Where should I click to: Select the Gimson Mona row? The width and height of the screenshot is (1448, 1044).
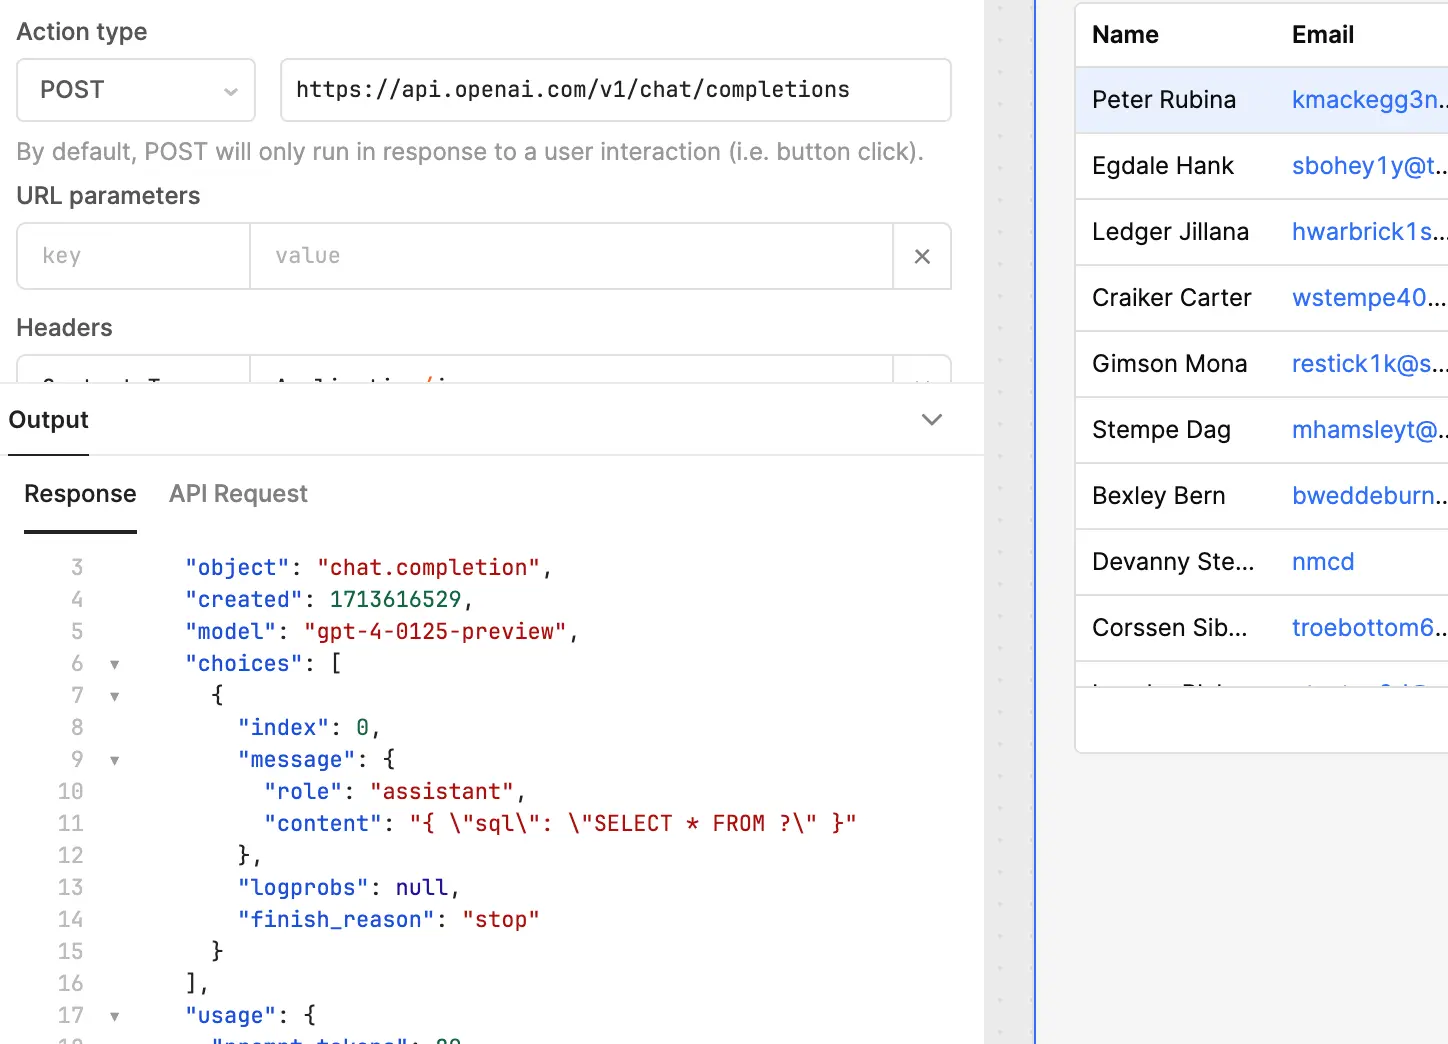click(1169, 364)
